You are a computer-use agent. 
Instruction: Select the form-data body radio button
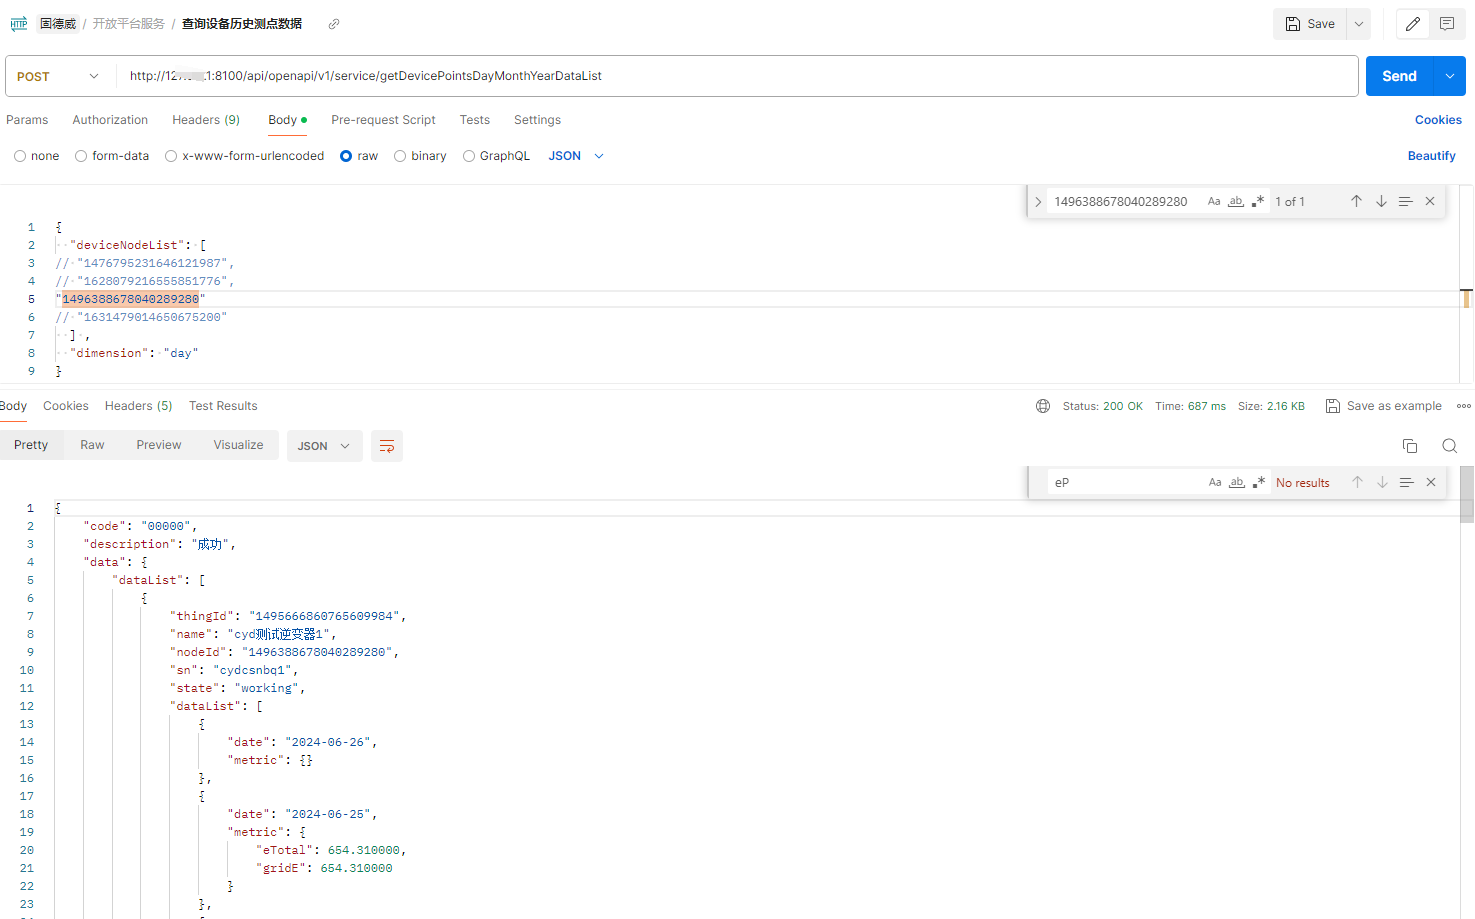tap(80, 155)
